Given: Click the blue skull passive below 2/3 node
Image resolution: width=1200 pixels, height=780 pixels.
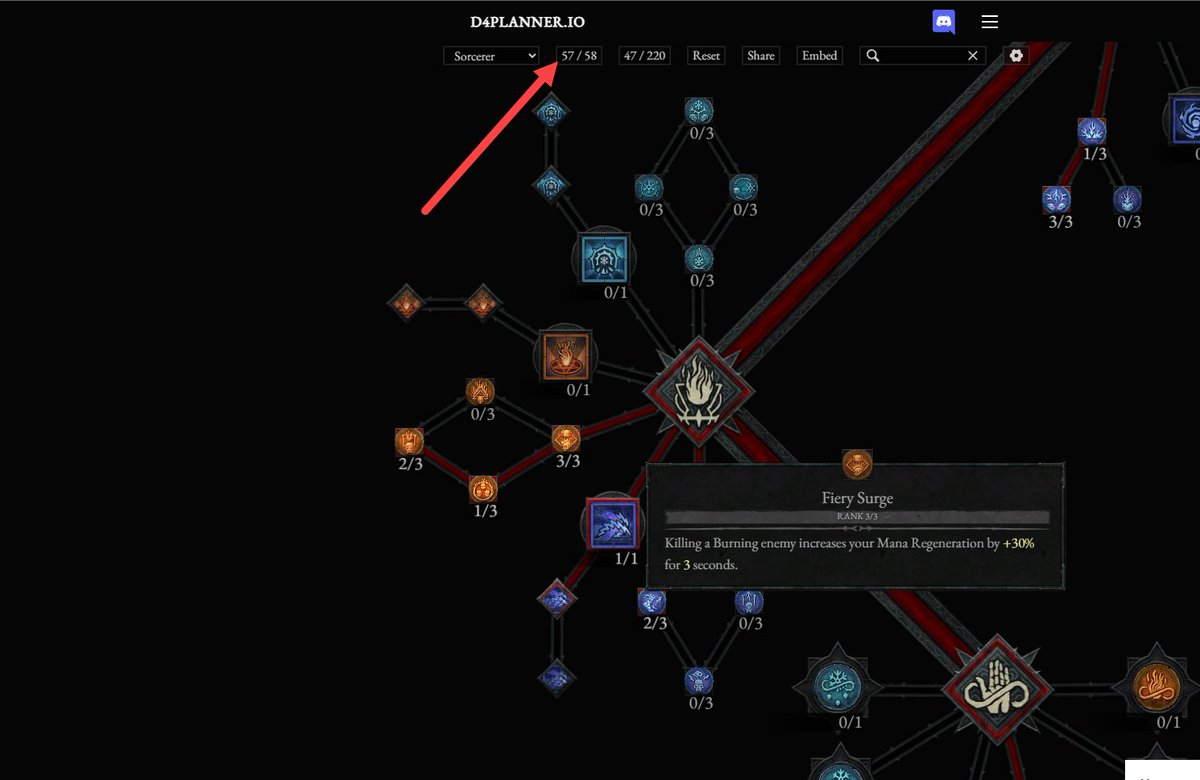Looking at the screenshot, I should tap(699, 681).
